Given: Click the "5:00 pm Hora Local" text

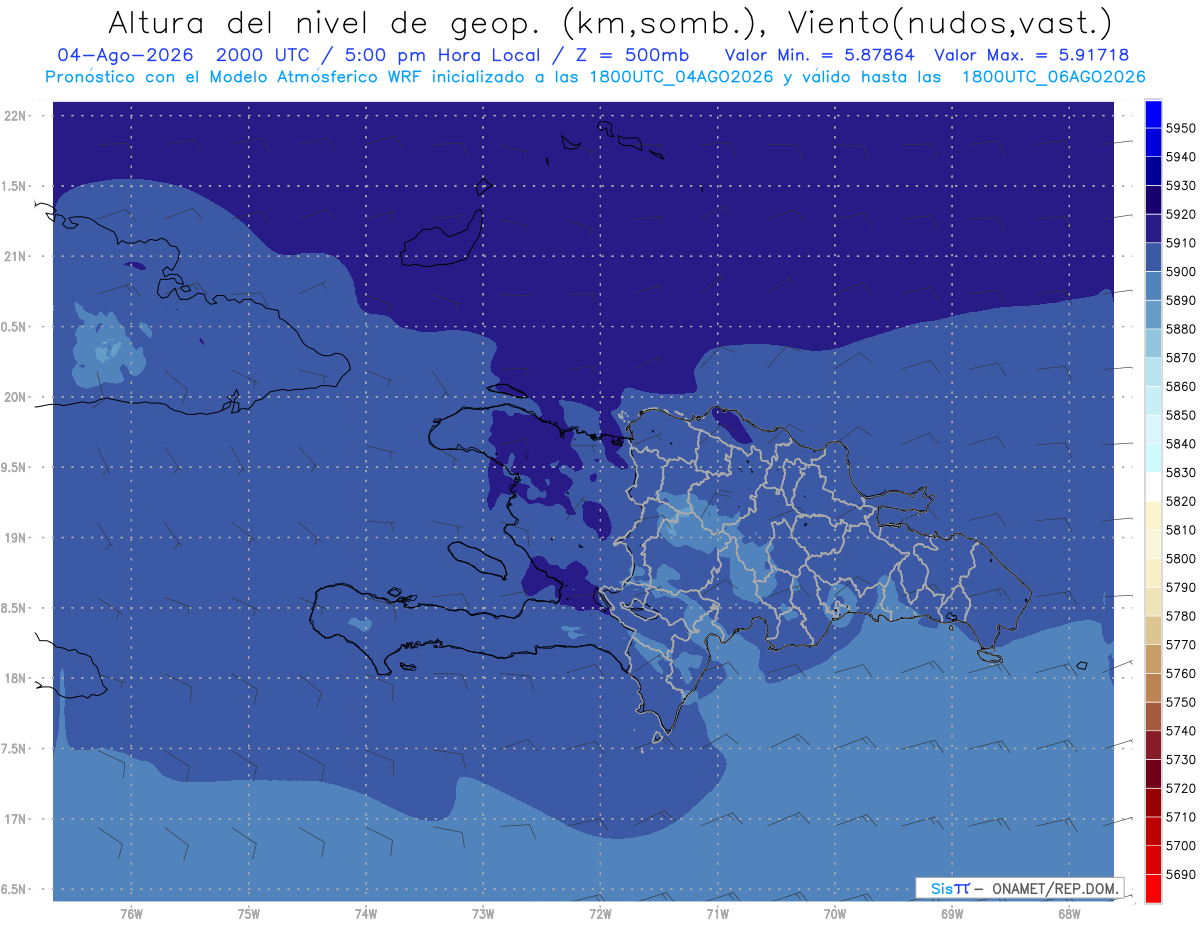Looking at the screenshot, I should pos(442,55).
